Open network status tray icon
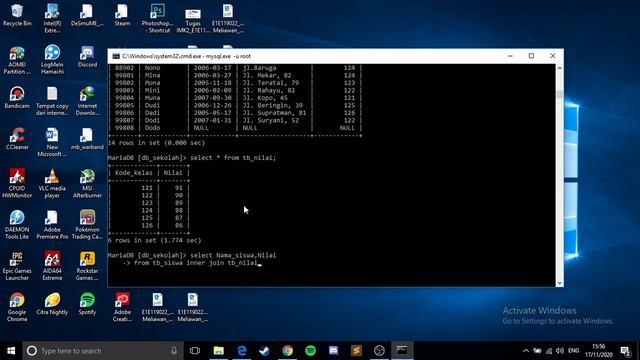This screenshot has height=360, width=640. click(549, 351)
